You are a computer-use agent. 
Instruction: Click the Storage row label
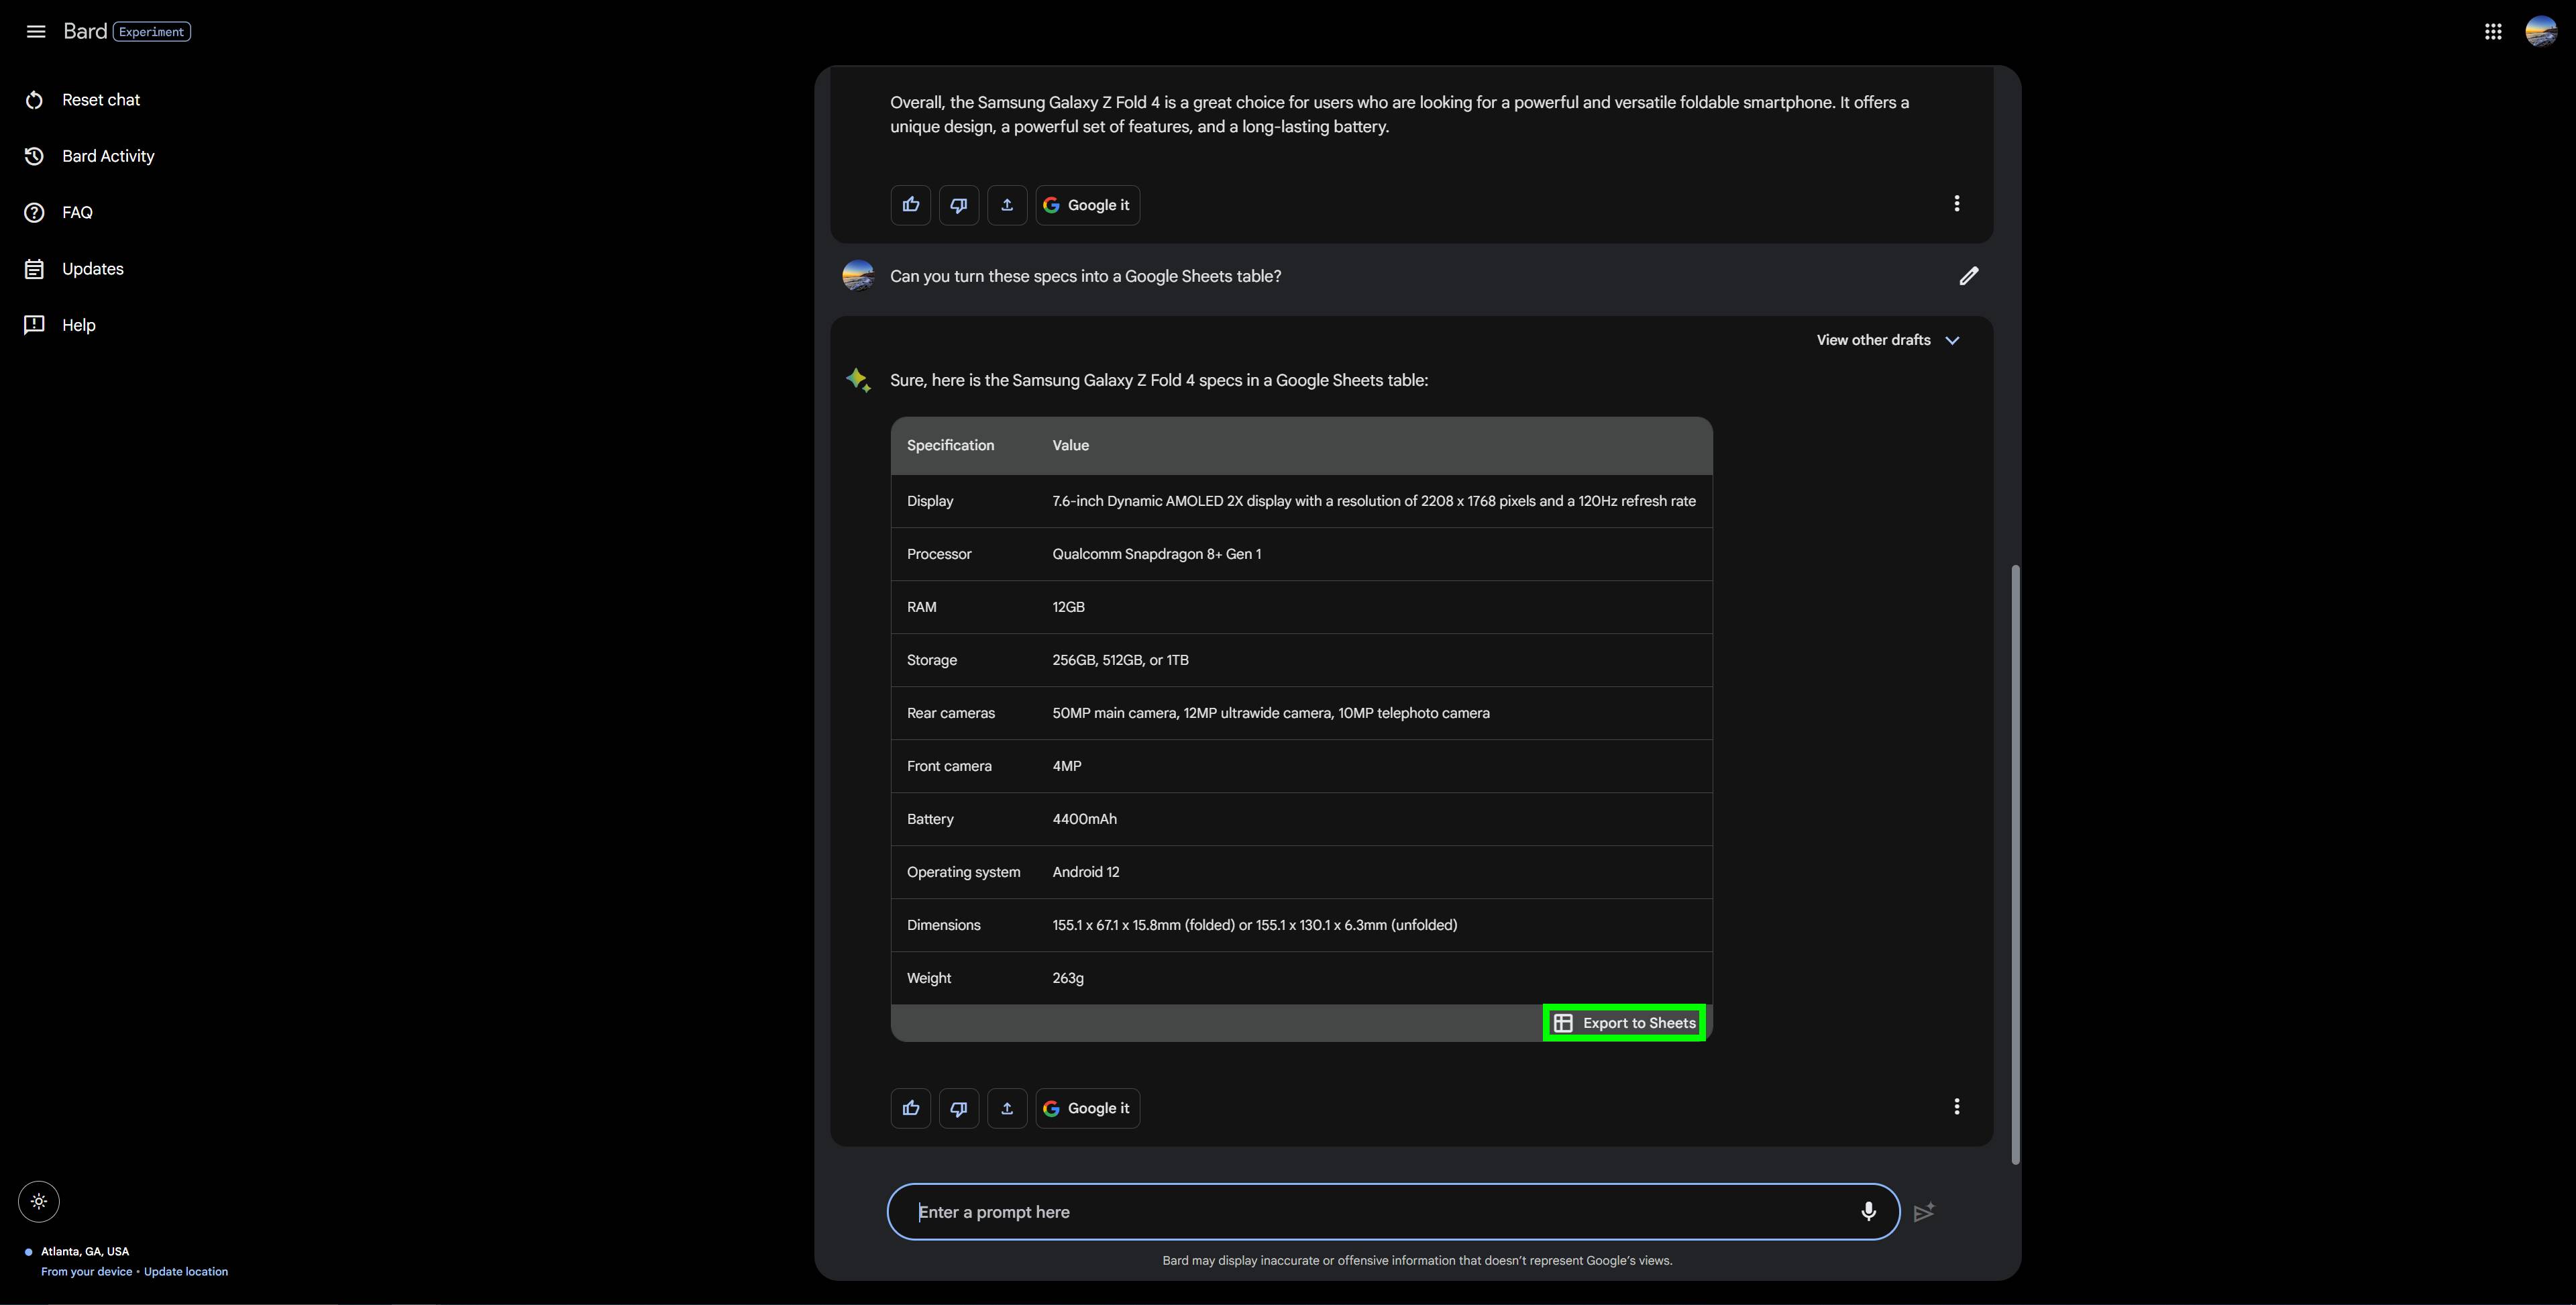tap(932, 660)
